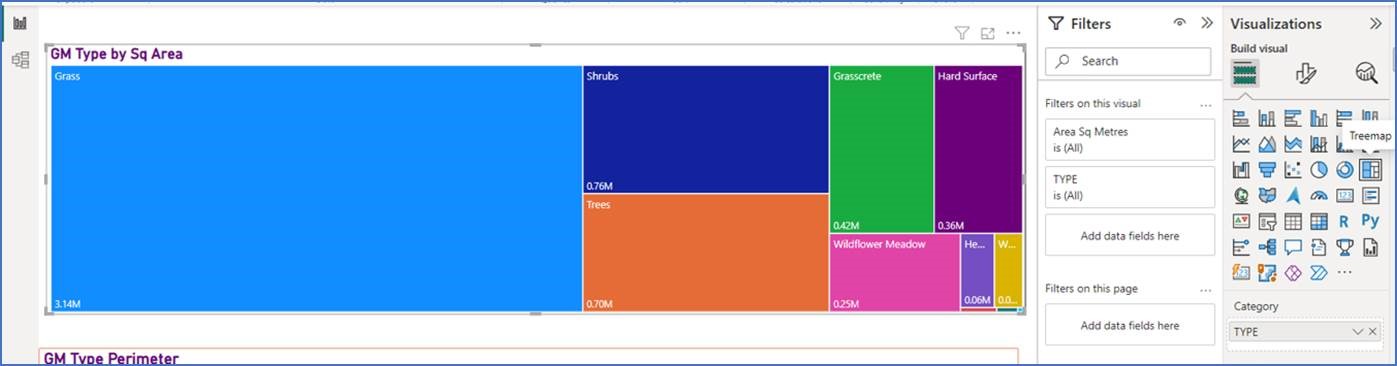
Task: Choose the Metrics trophy visual
Action: [x=1344, y=247]
